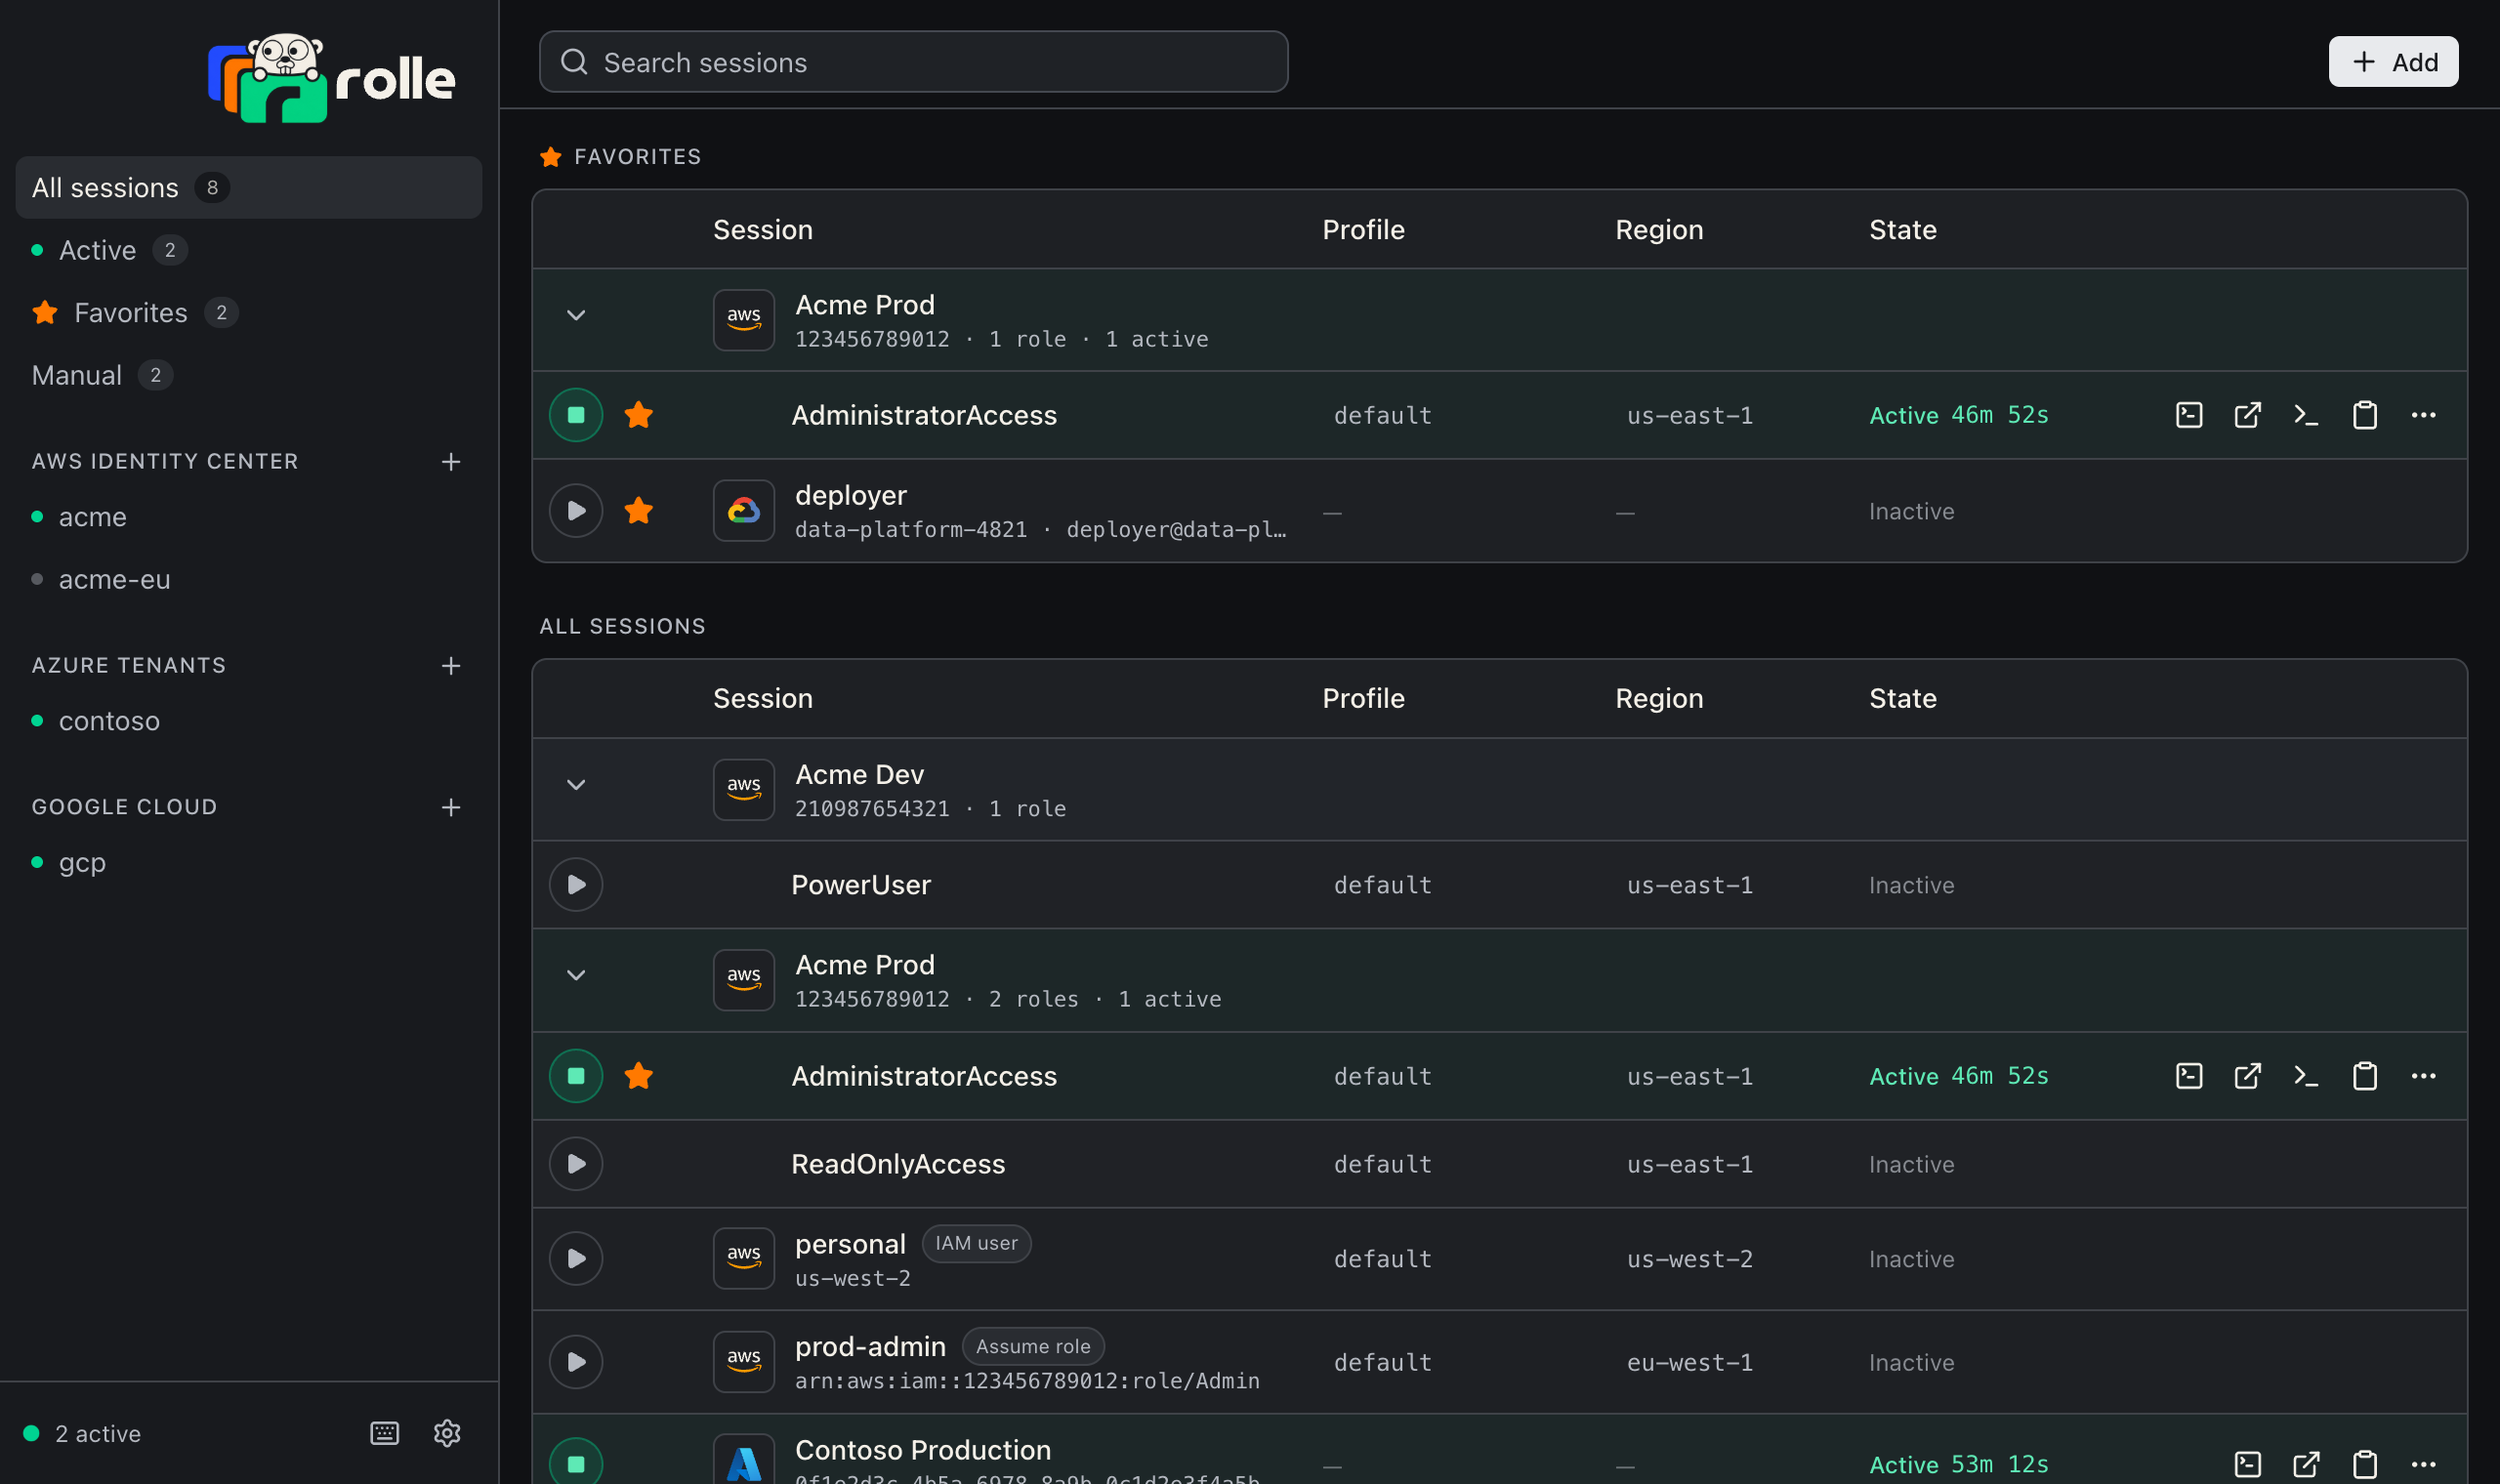This screenshot has height=1484, width=2500.
Task: Click State column header in All Sessions table
Action: click(1903, 699)
